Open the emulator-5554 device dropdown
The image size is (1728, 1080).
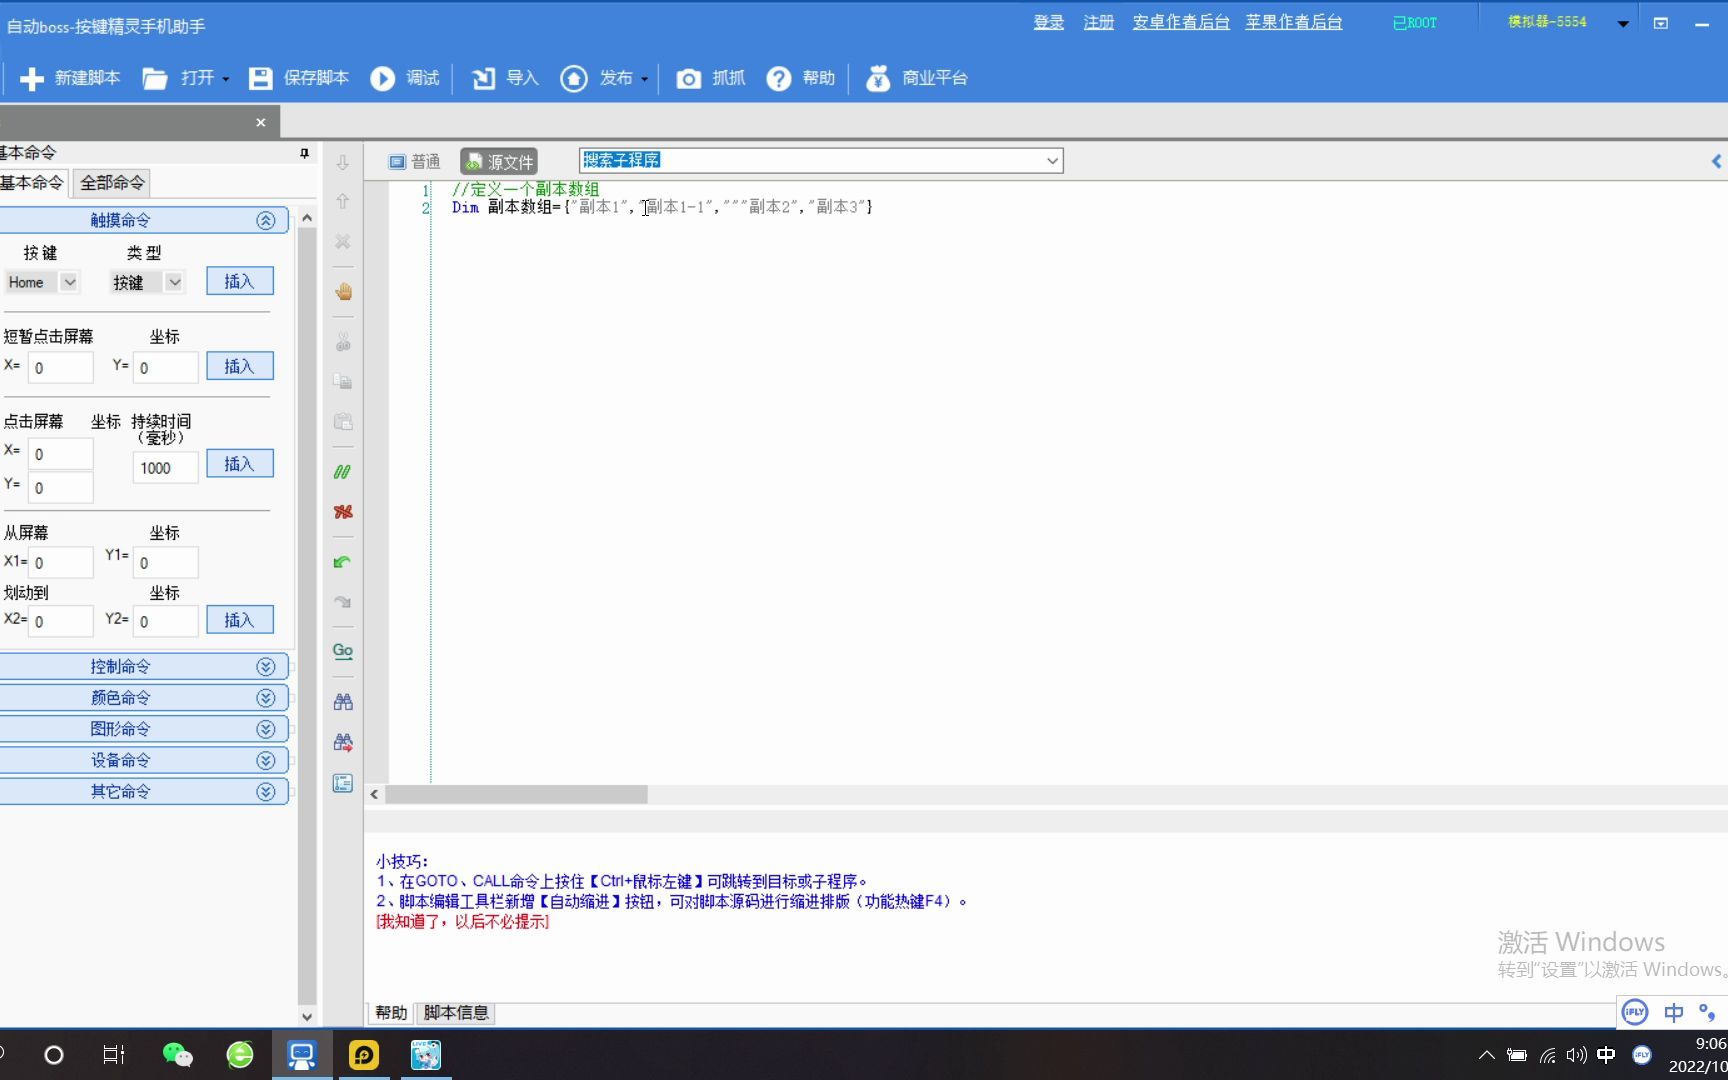coord(1623,23)
